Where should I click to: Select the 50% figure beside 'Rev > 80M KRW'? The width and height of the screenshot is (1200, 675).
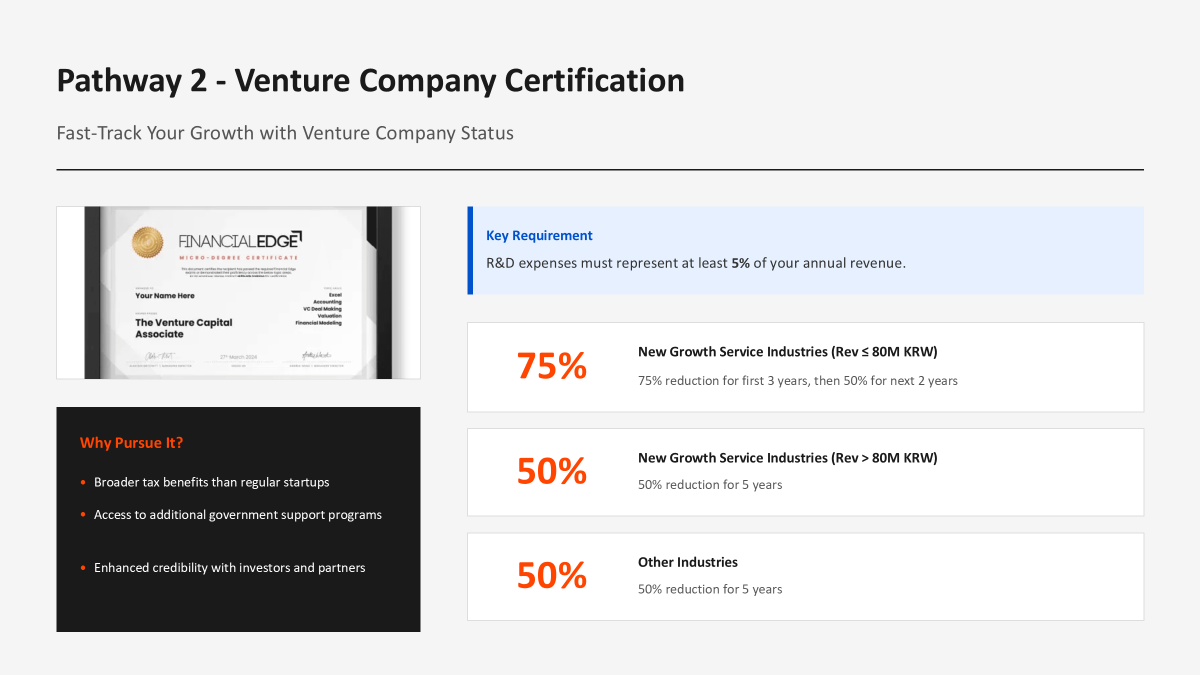tap(551, 471)
